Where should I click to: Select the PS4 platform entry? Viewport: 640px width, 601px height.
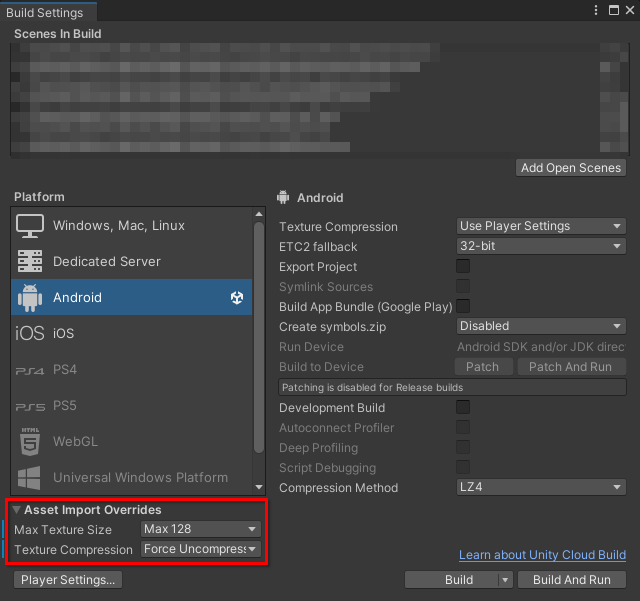click(131, 370)
